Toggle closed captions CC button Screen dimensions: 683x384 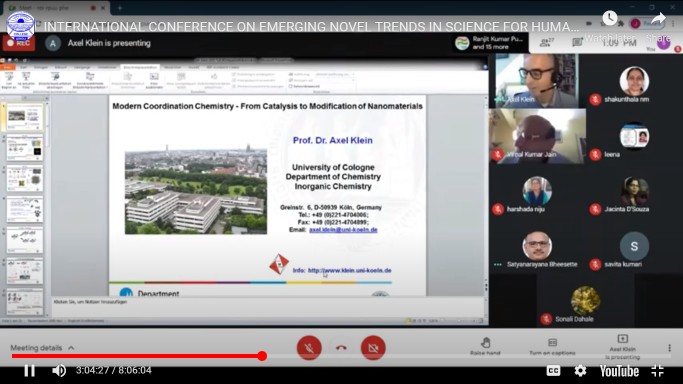553,371
